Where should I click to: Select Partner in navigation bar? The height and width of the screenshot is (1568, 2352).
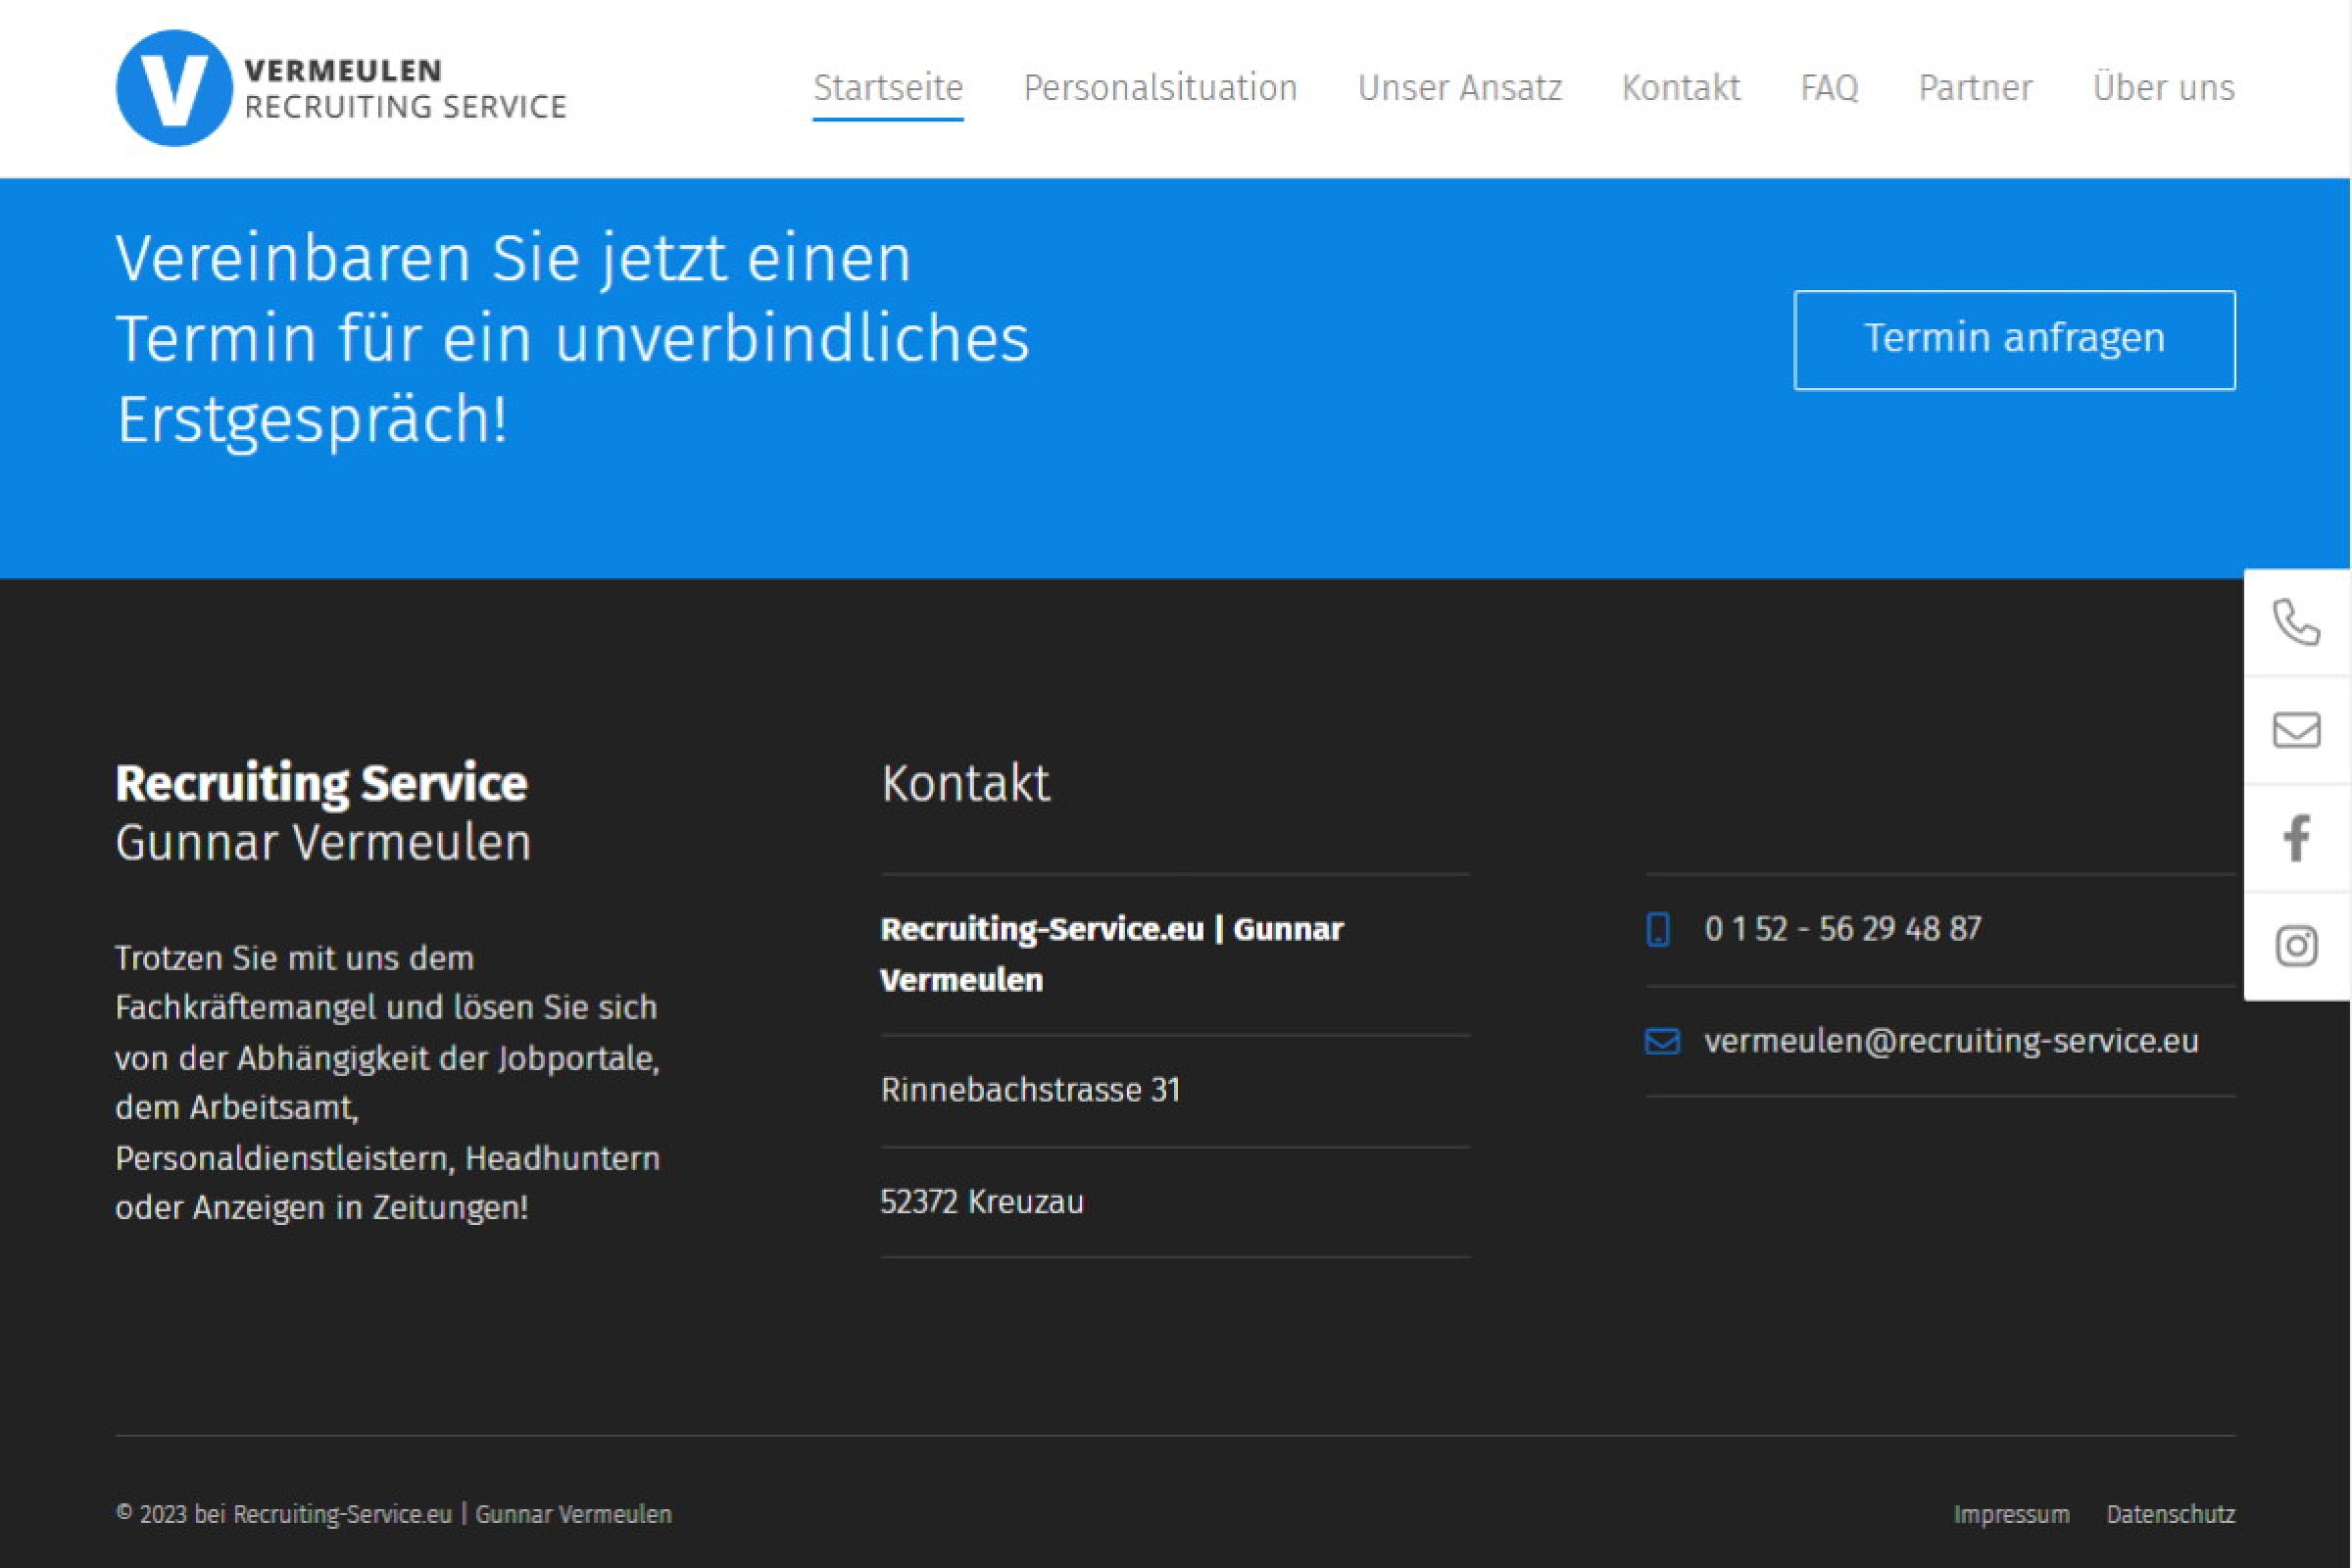1975,88
